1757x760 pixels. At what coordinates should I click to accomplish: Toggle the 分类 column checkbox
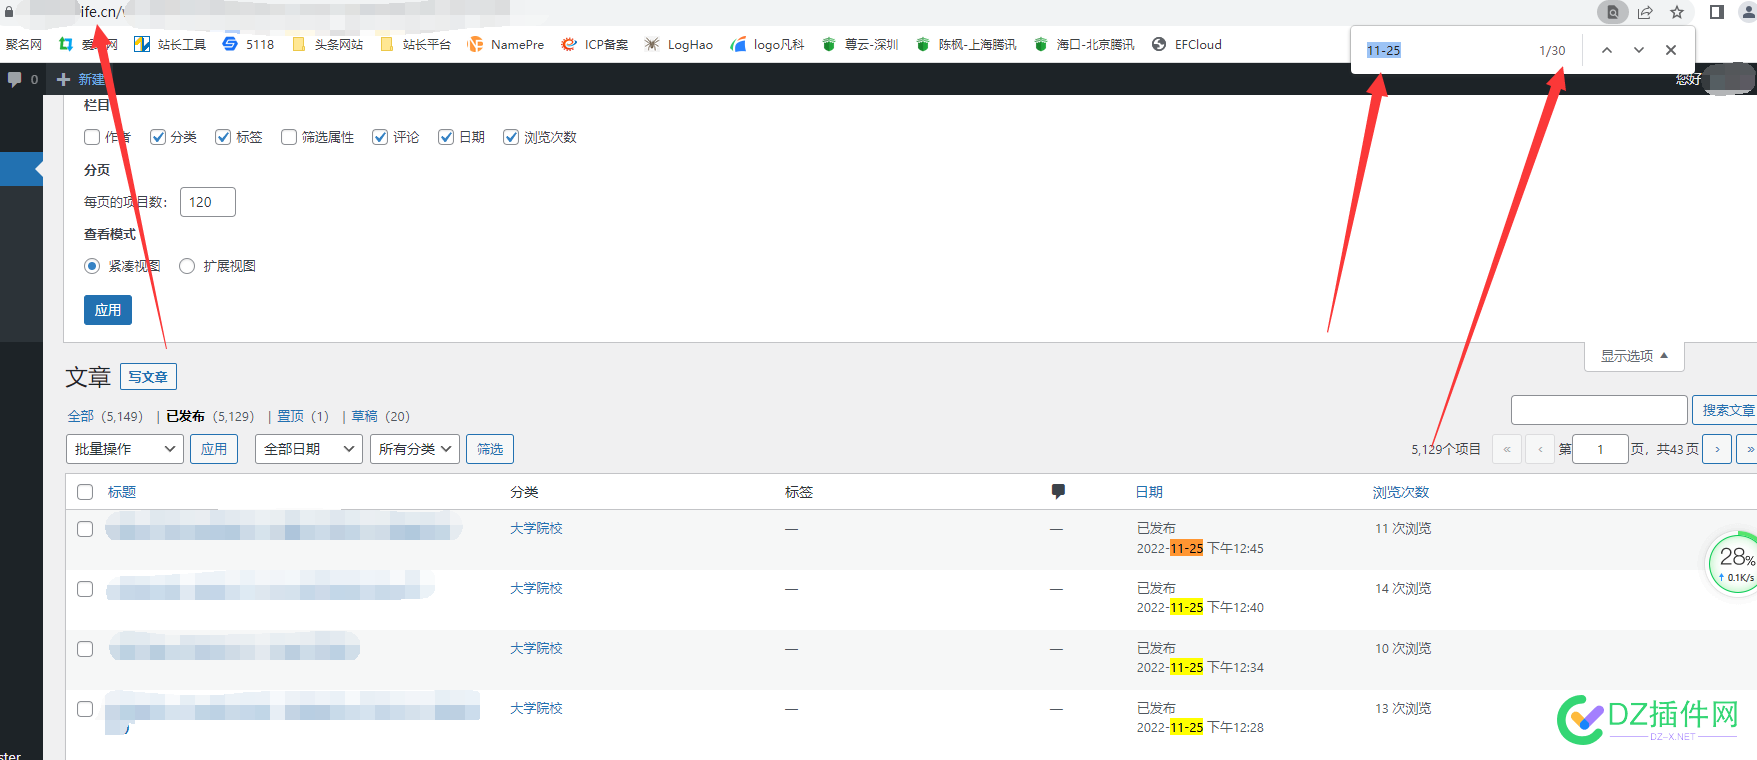tap(158, 137)
